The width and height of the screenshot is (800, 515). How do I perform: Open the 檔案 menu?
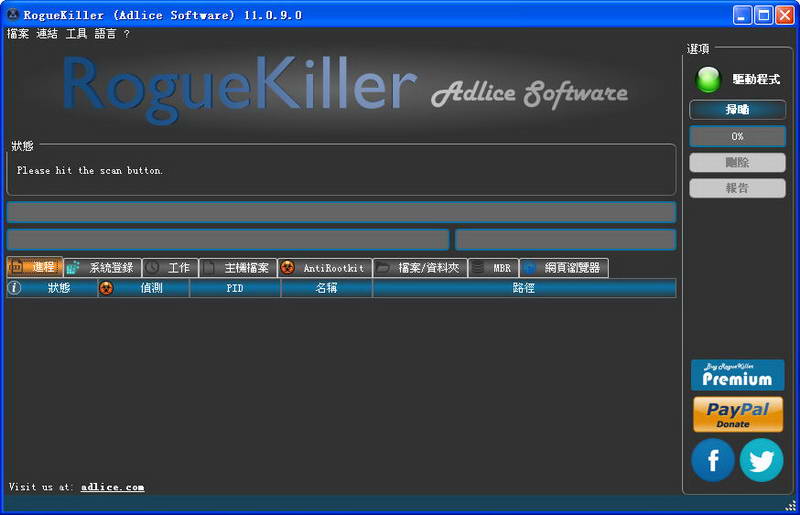click(x=18, y=34)
